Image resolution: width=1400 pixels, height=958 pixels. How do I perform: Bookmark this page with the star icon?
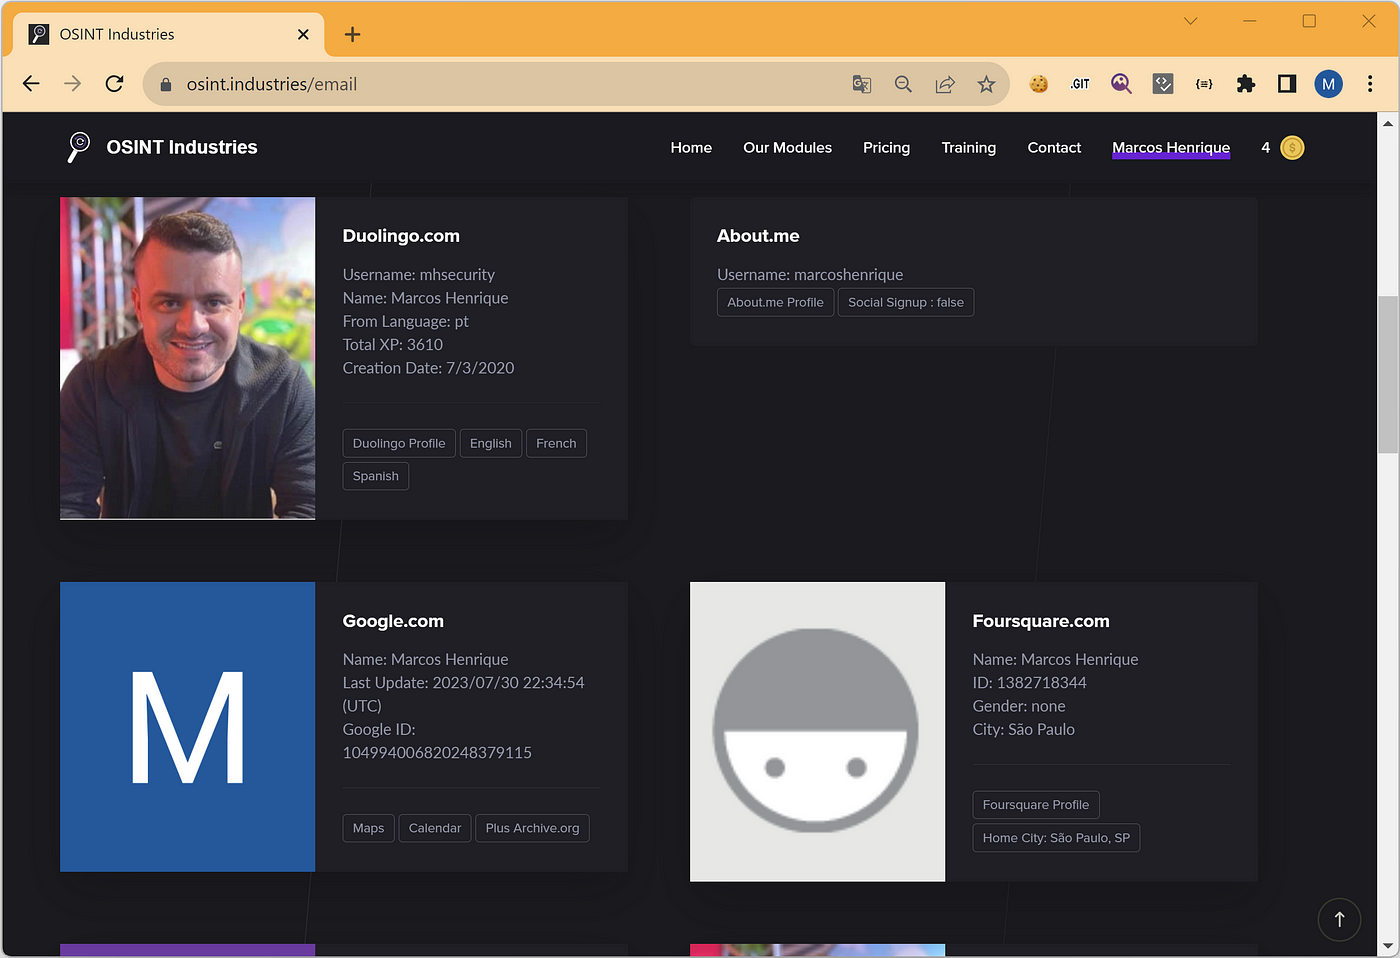986,84
